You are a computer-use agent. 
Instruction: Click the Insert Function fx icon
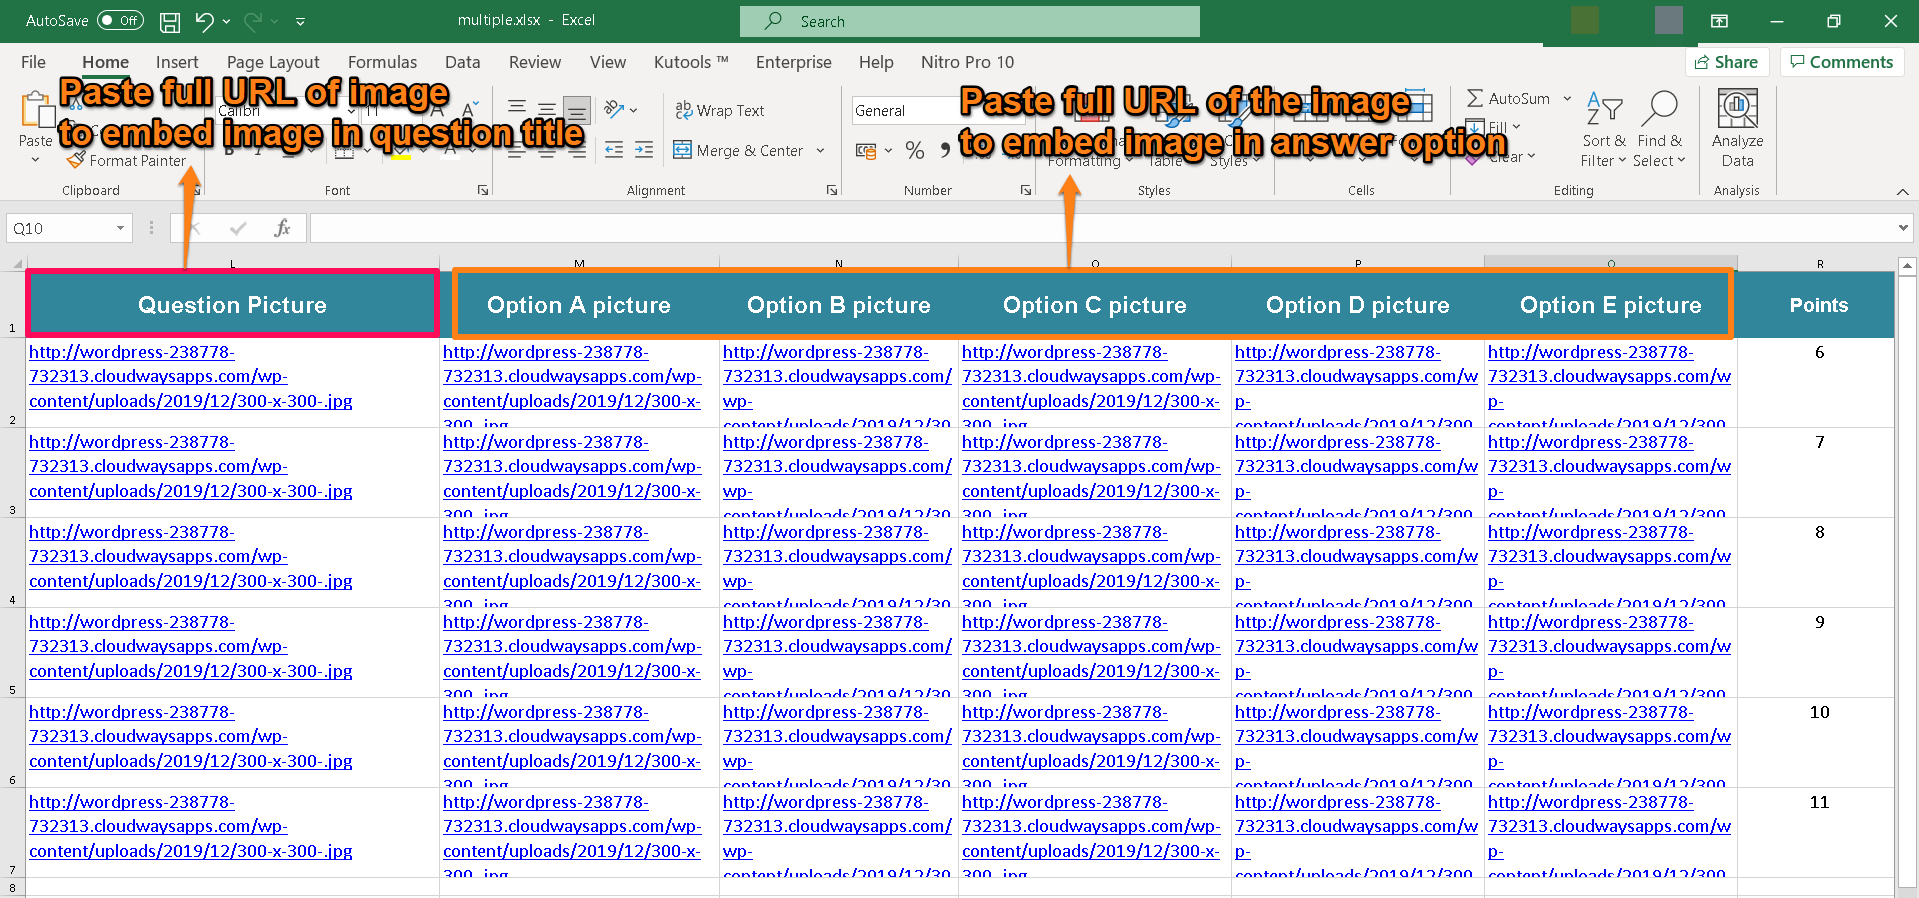point(282,228)
